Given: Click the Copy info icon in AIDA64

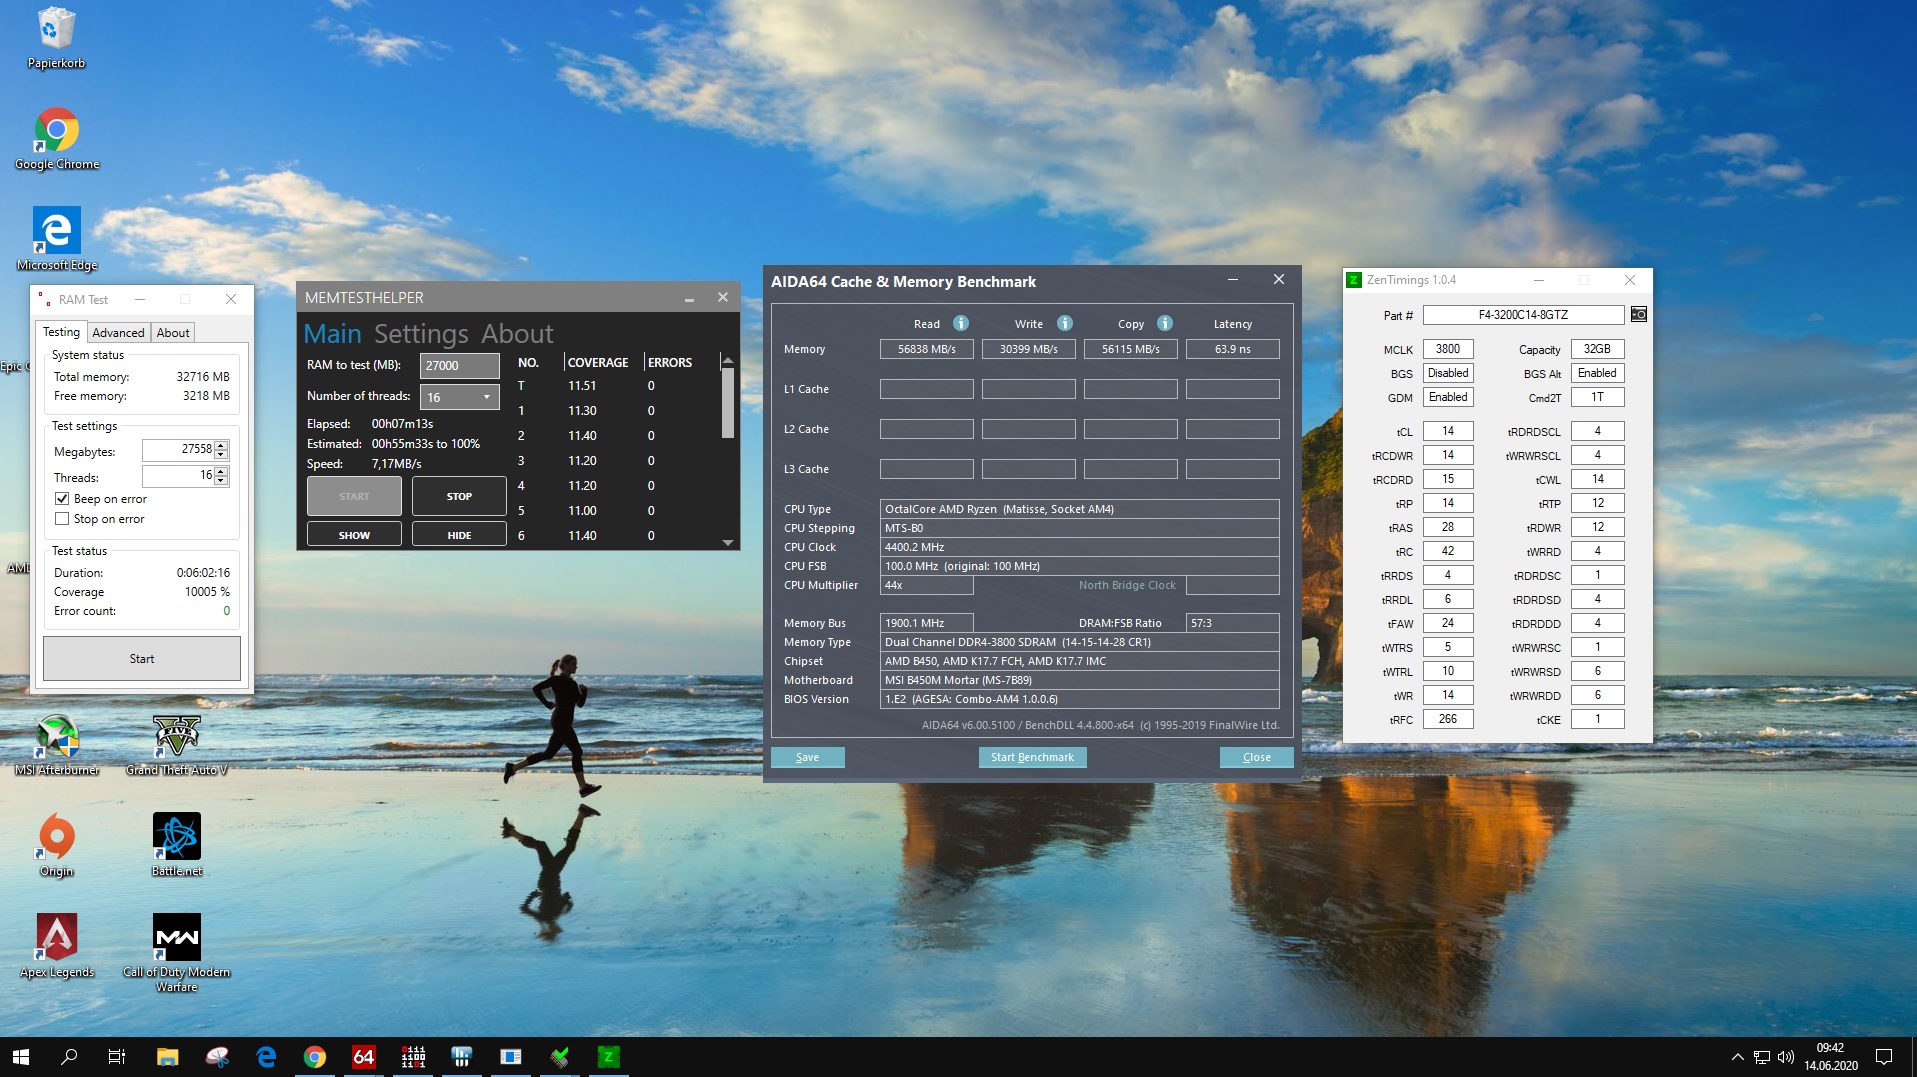Looking at the screenshot, I should pyautogui.click(x=1165, y=323).
